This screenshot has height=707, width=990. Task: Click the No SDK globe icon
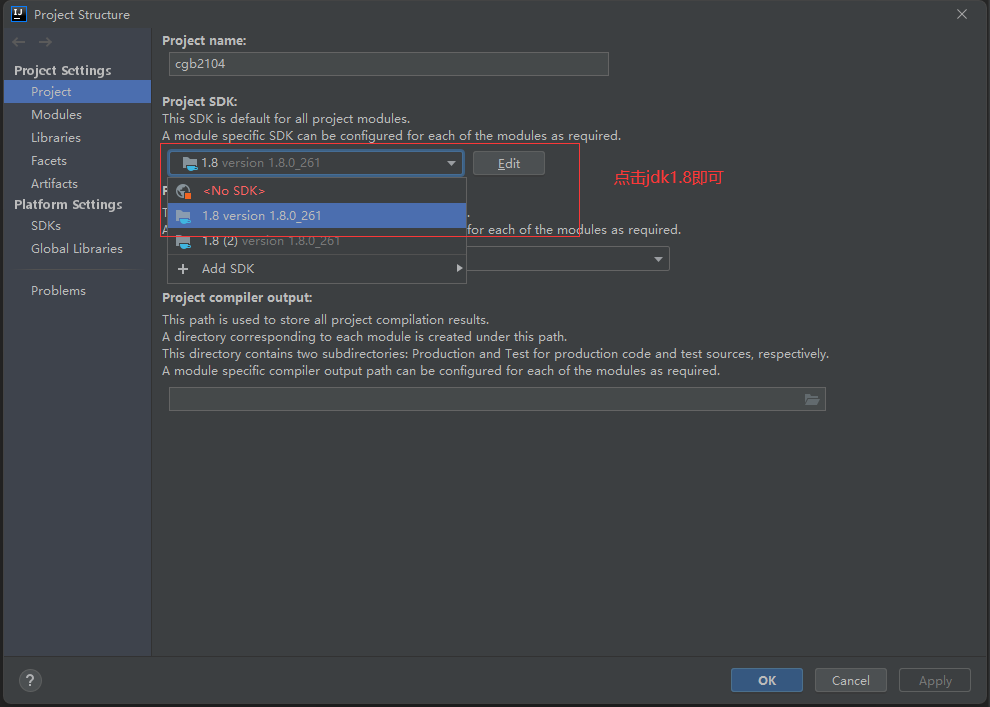(x=184, y=191)
